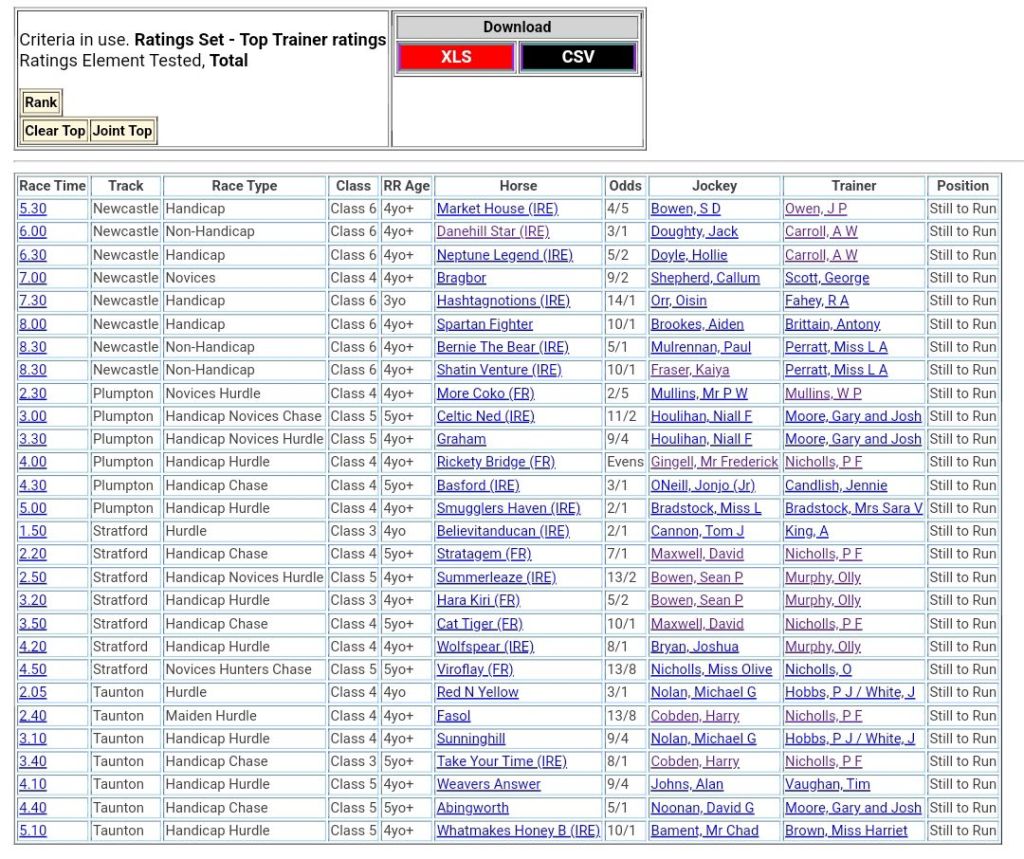Open the 5.30 Newcastle race link
This screenshot has width=1024, height=859.
click(x=33, y=209)
